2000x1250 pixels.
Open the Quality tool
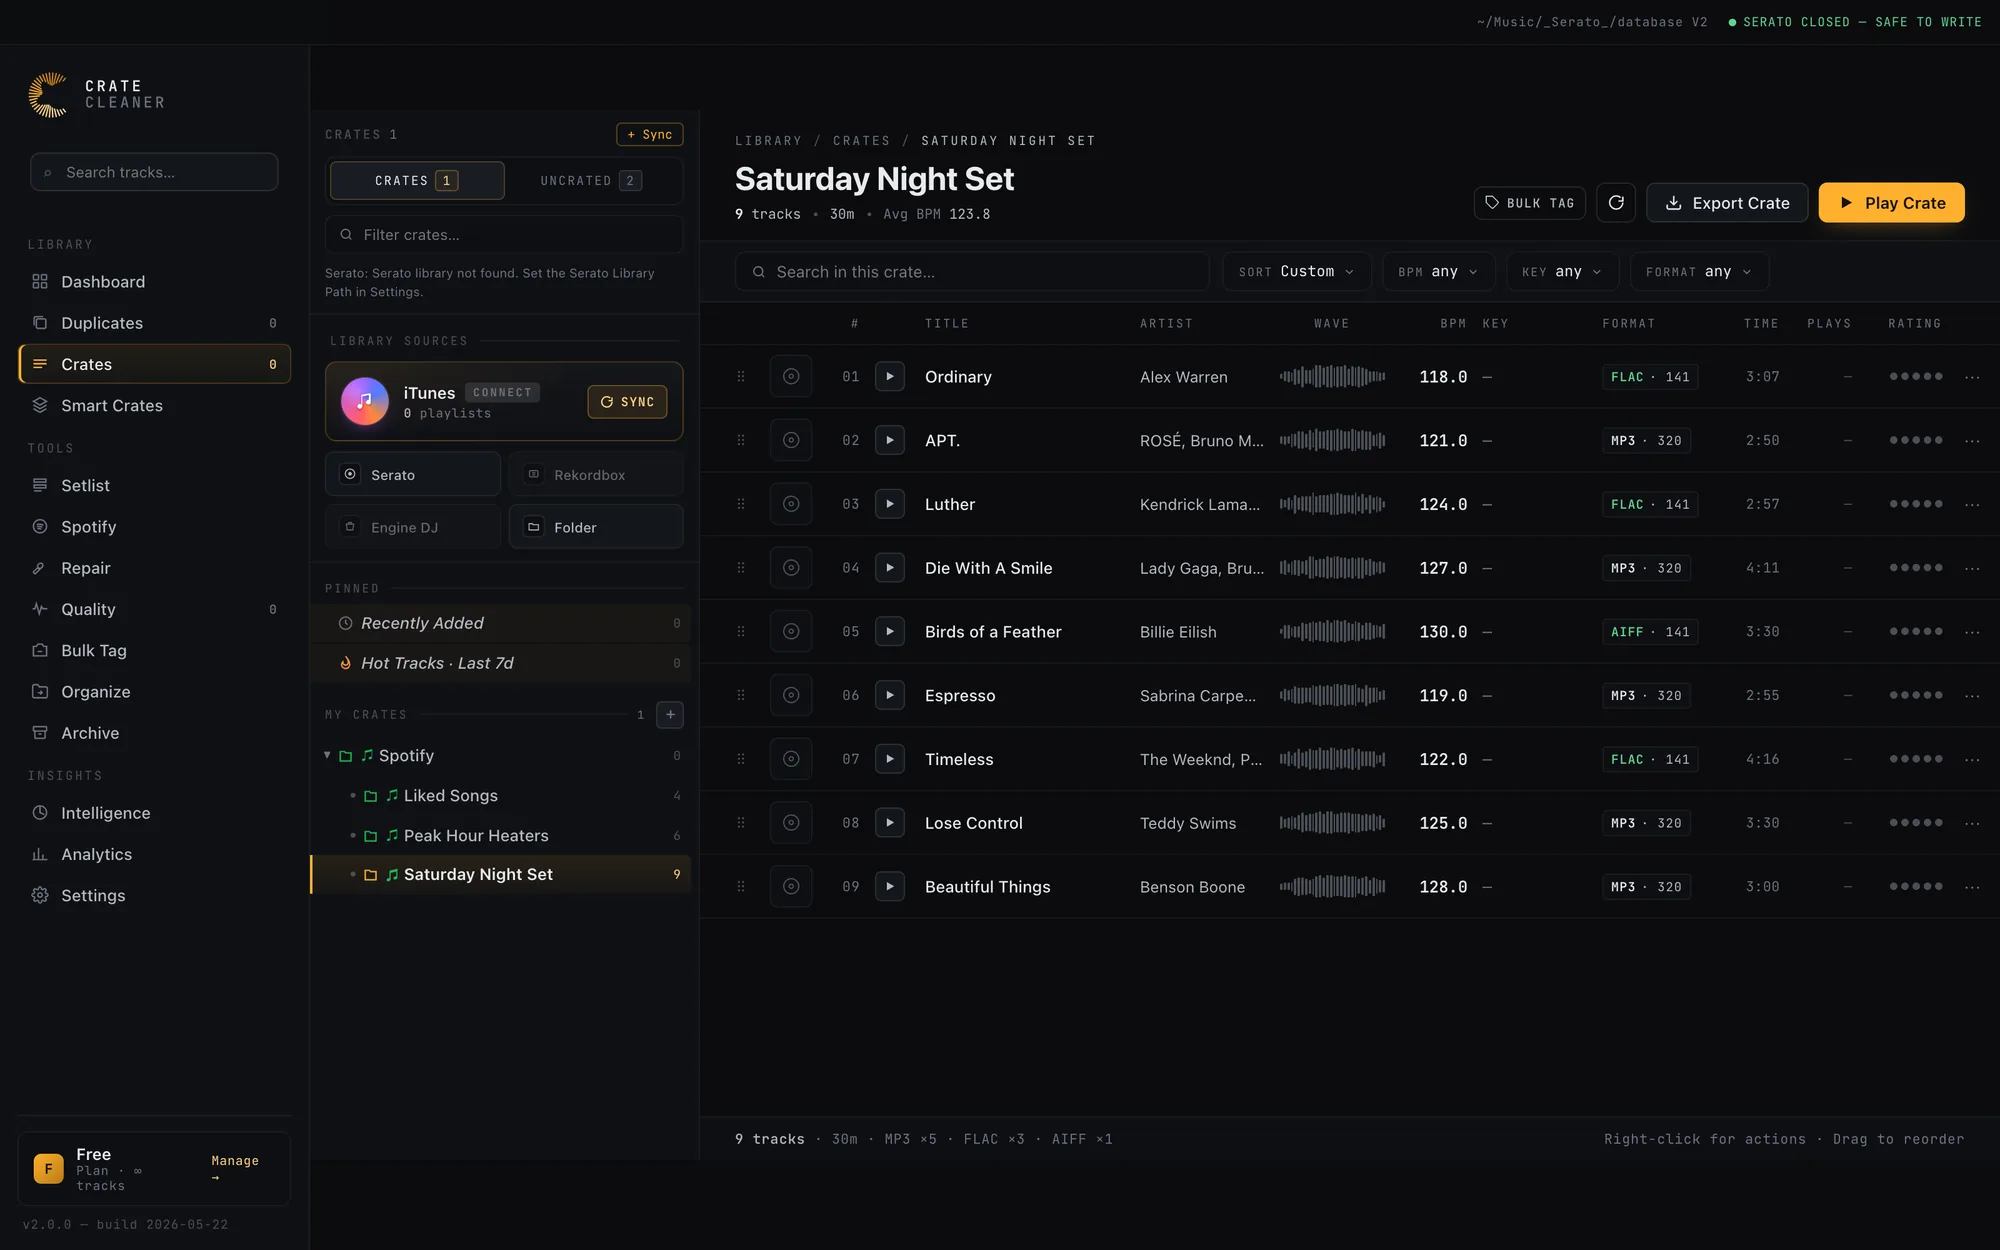click(x=154, y=609)
